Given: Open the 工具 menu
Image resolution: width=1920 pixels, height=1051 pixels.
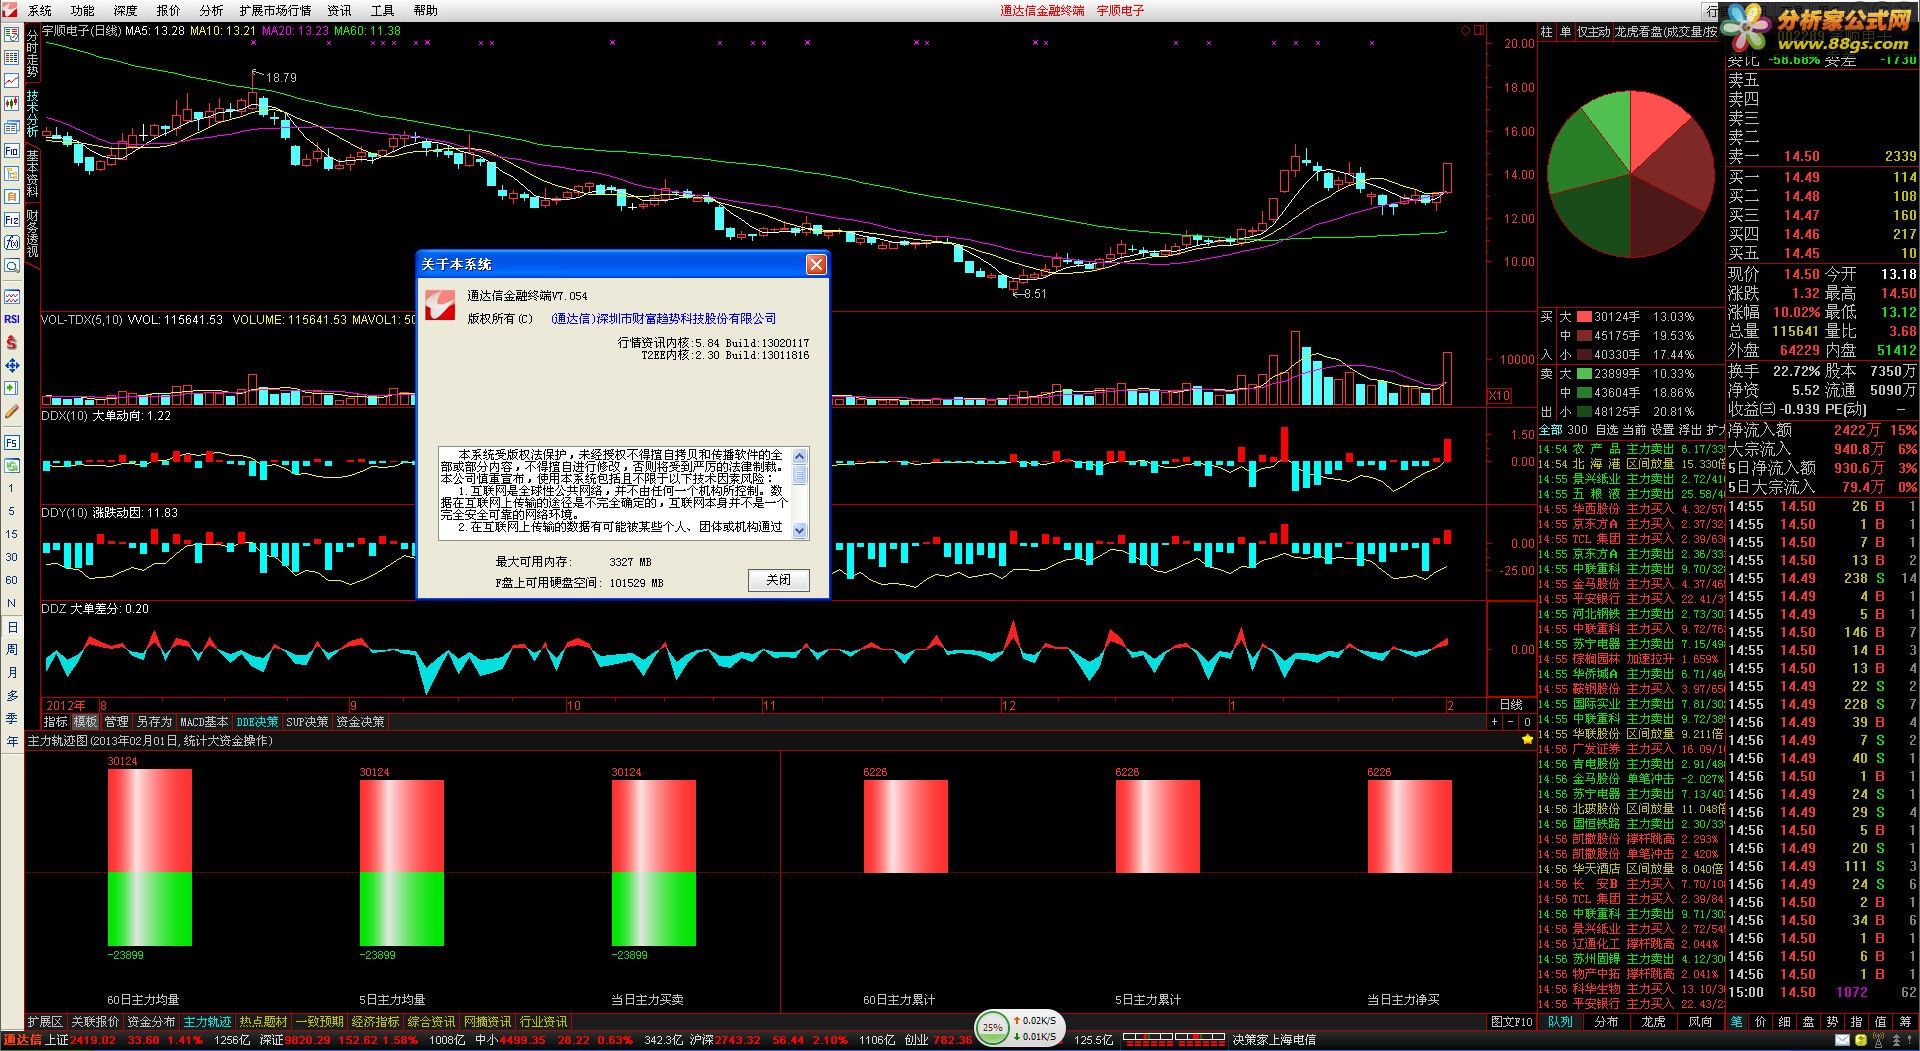Looking at the screenshot, I should pyautogui.click(x=383, y=10).
